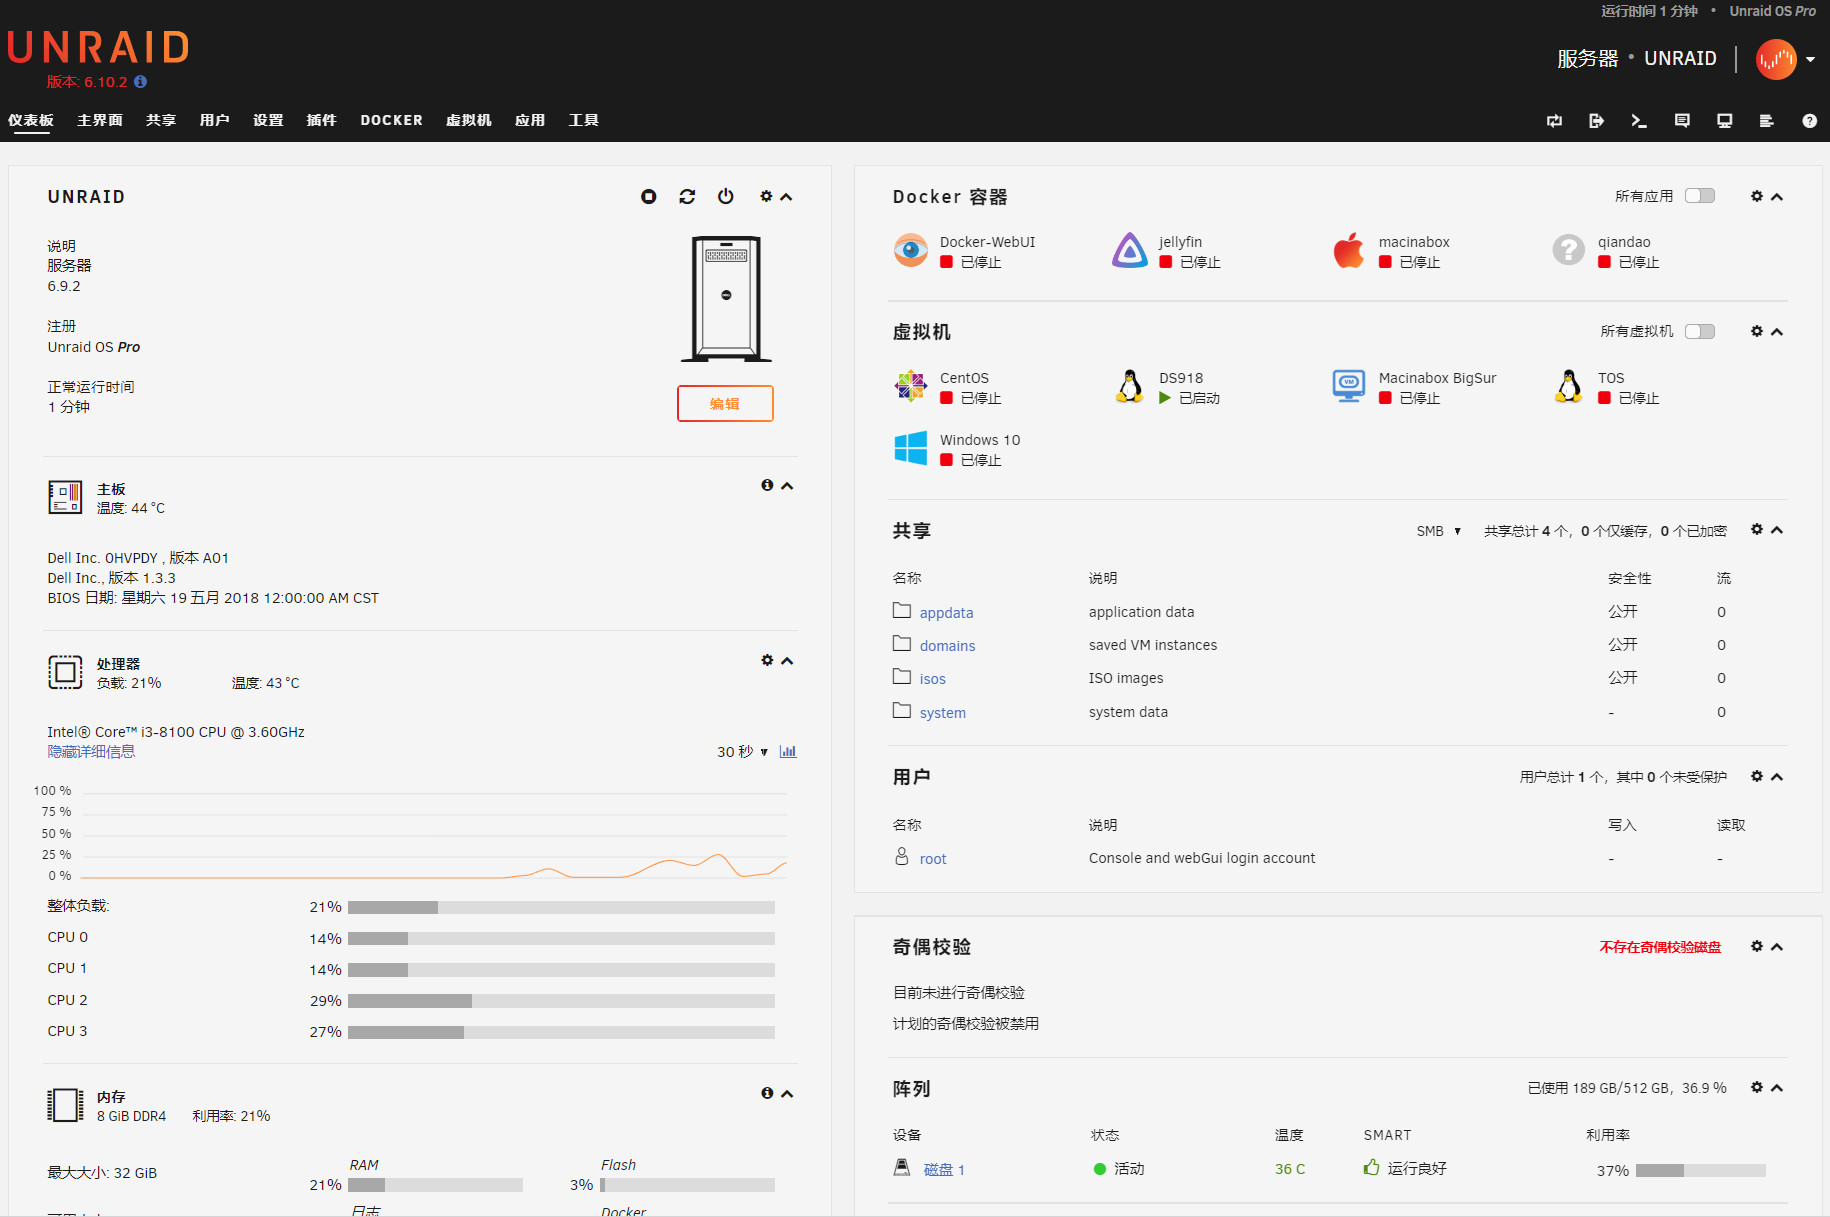Image resolution: width=1830 pixels, height=1217 pixels.
Task: Click the DS918 penguin icon
Action: [1130, 386]
